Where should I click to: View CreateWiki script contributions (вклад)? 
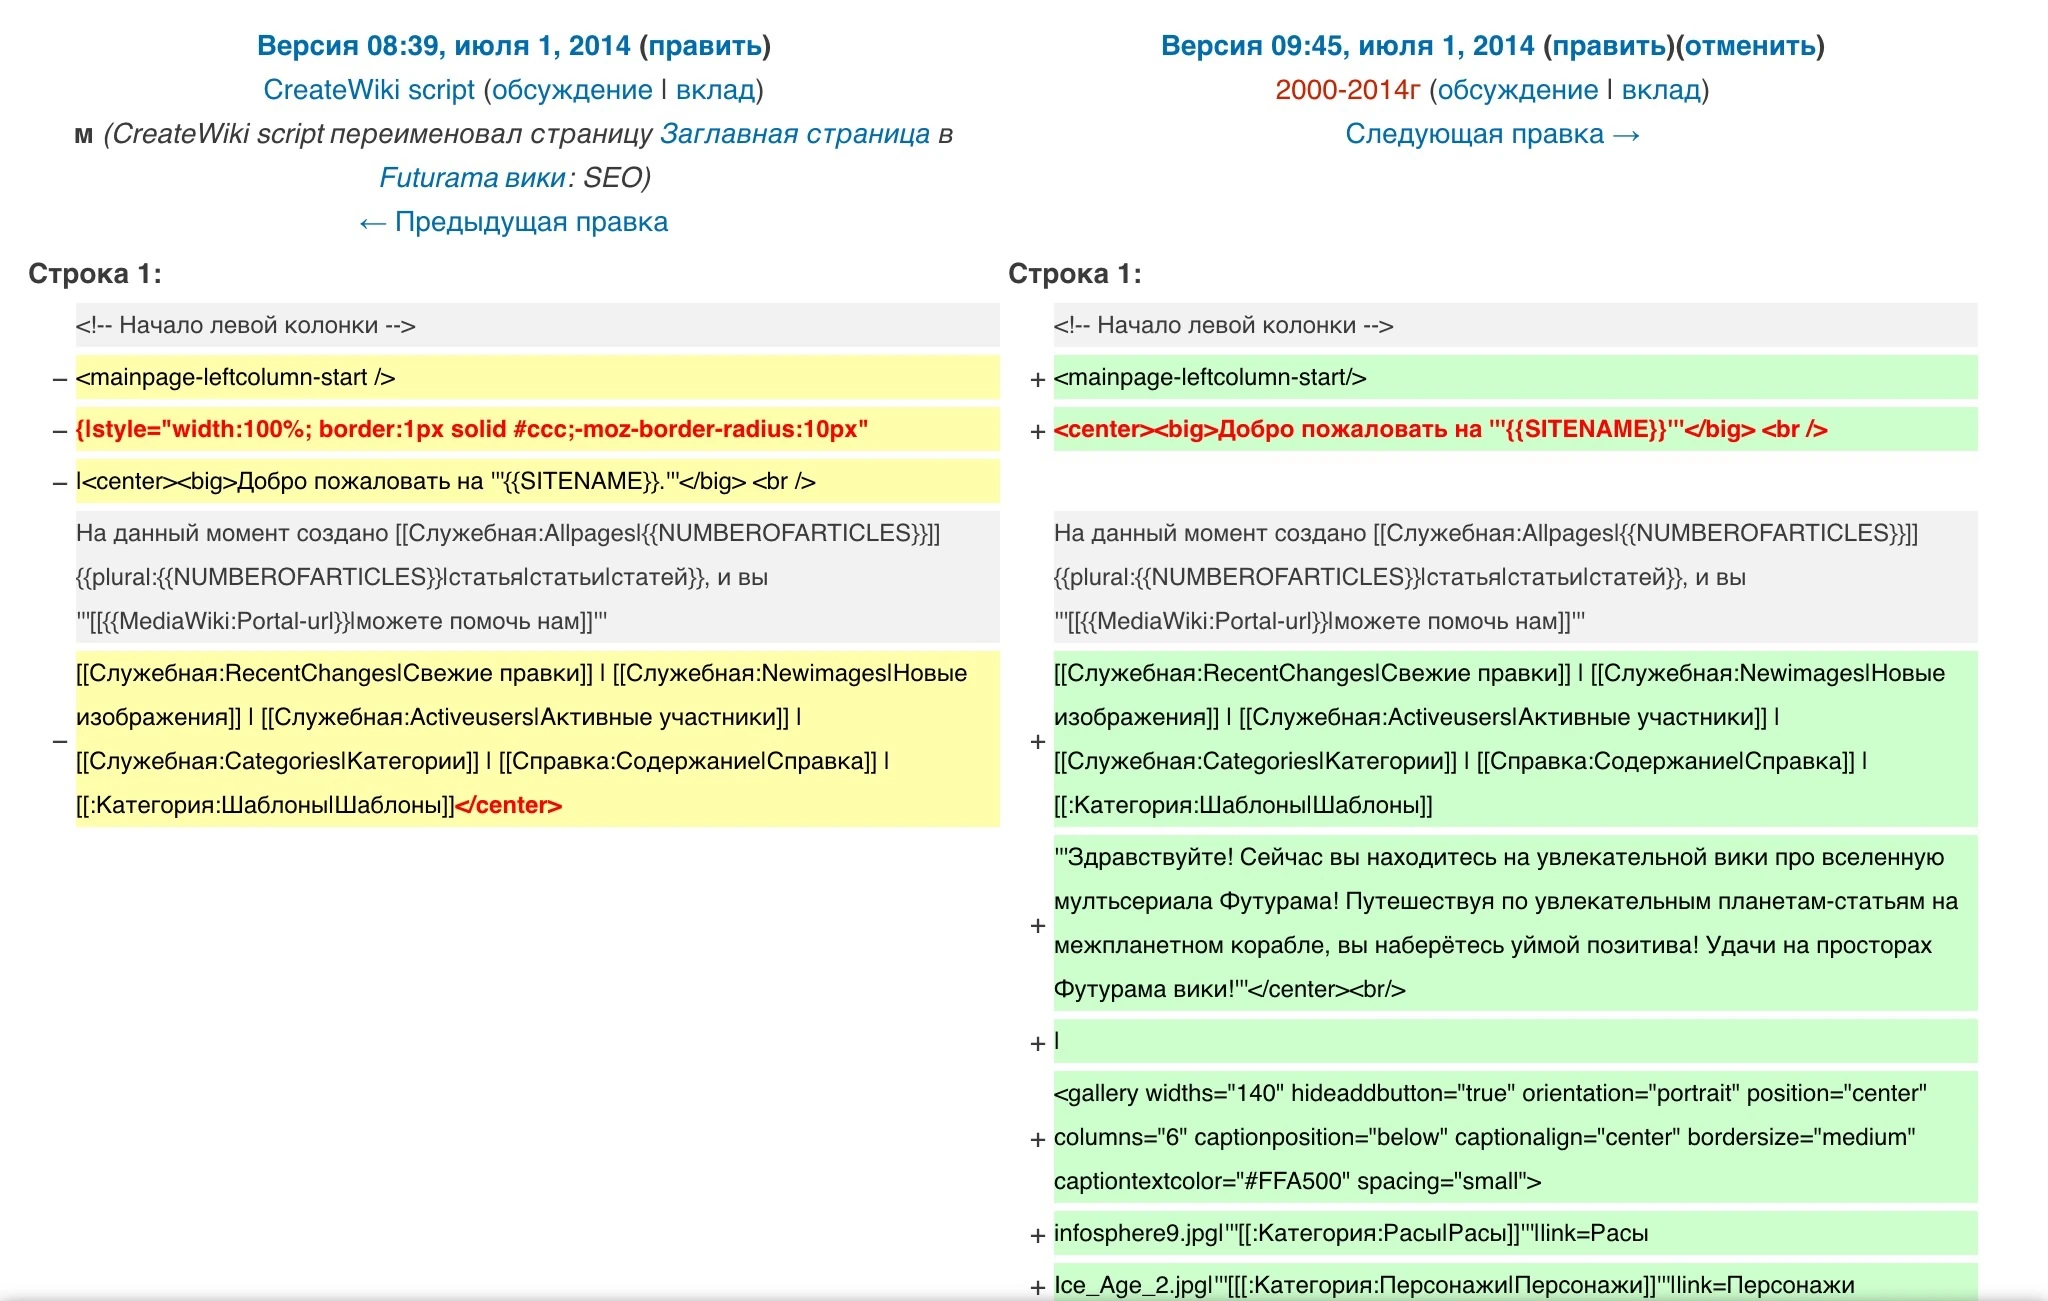click(x=715, y=90)
